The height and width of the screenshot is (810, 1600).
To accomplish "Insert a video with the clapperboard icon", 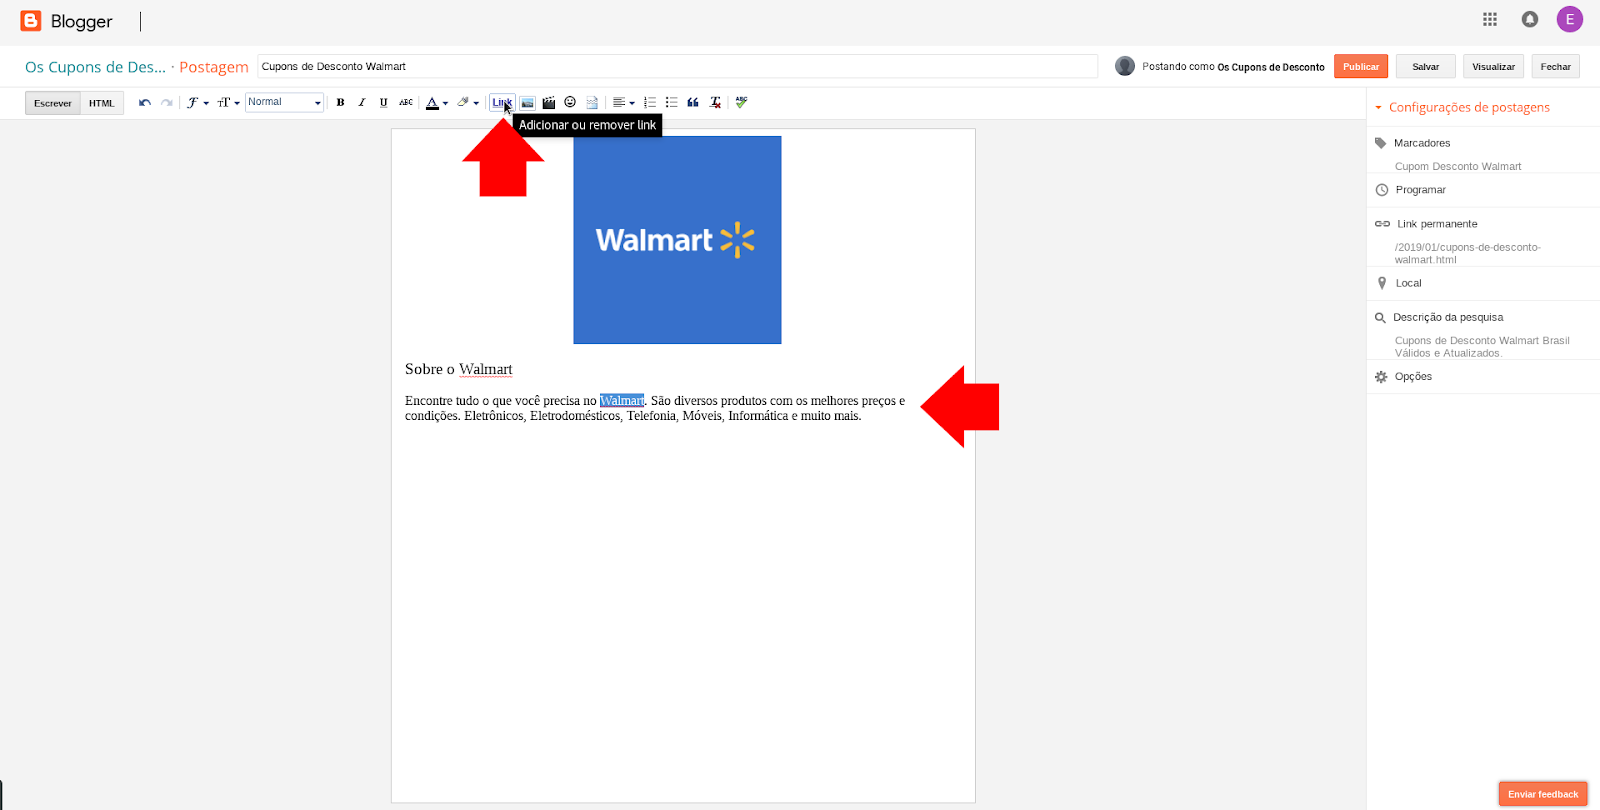I will [x=549, y=103].
